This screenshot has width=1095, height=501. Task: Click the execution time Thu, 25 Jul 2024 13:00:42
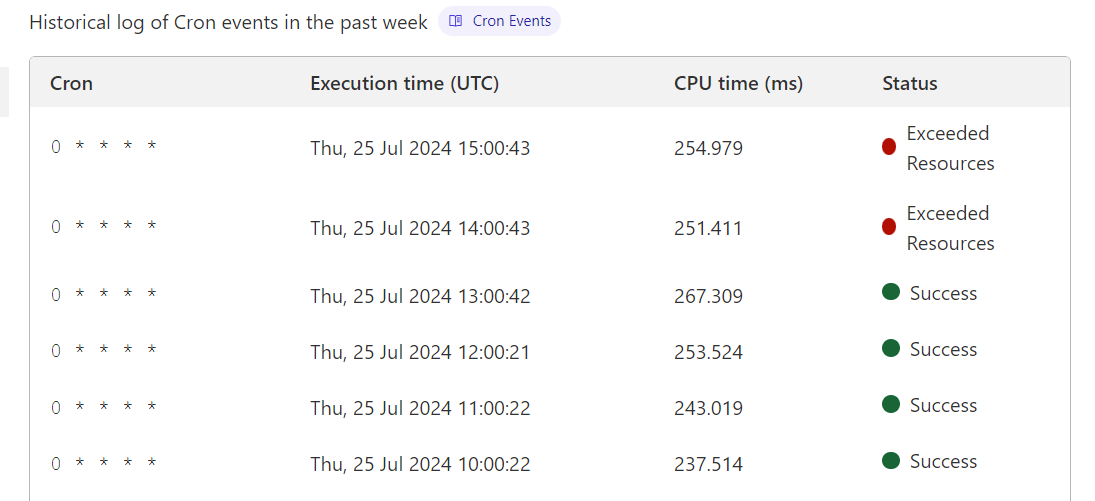point(420,296)
